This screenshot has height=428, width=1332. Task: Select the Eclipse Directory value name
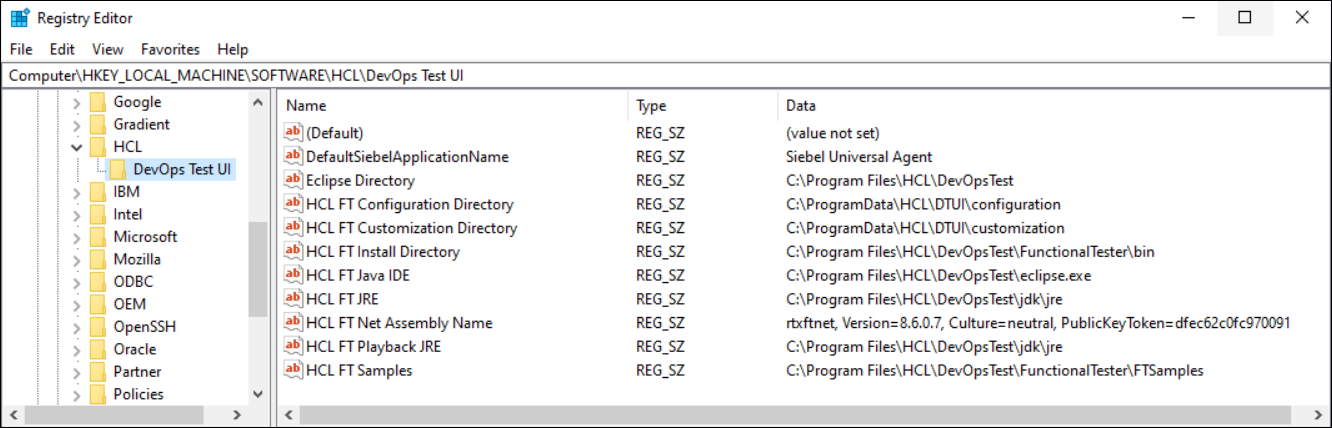coord(360,180)
